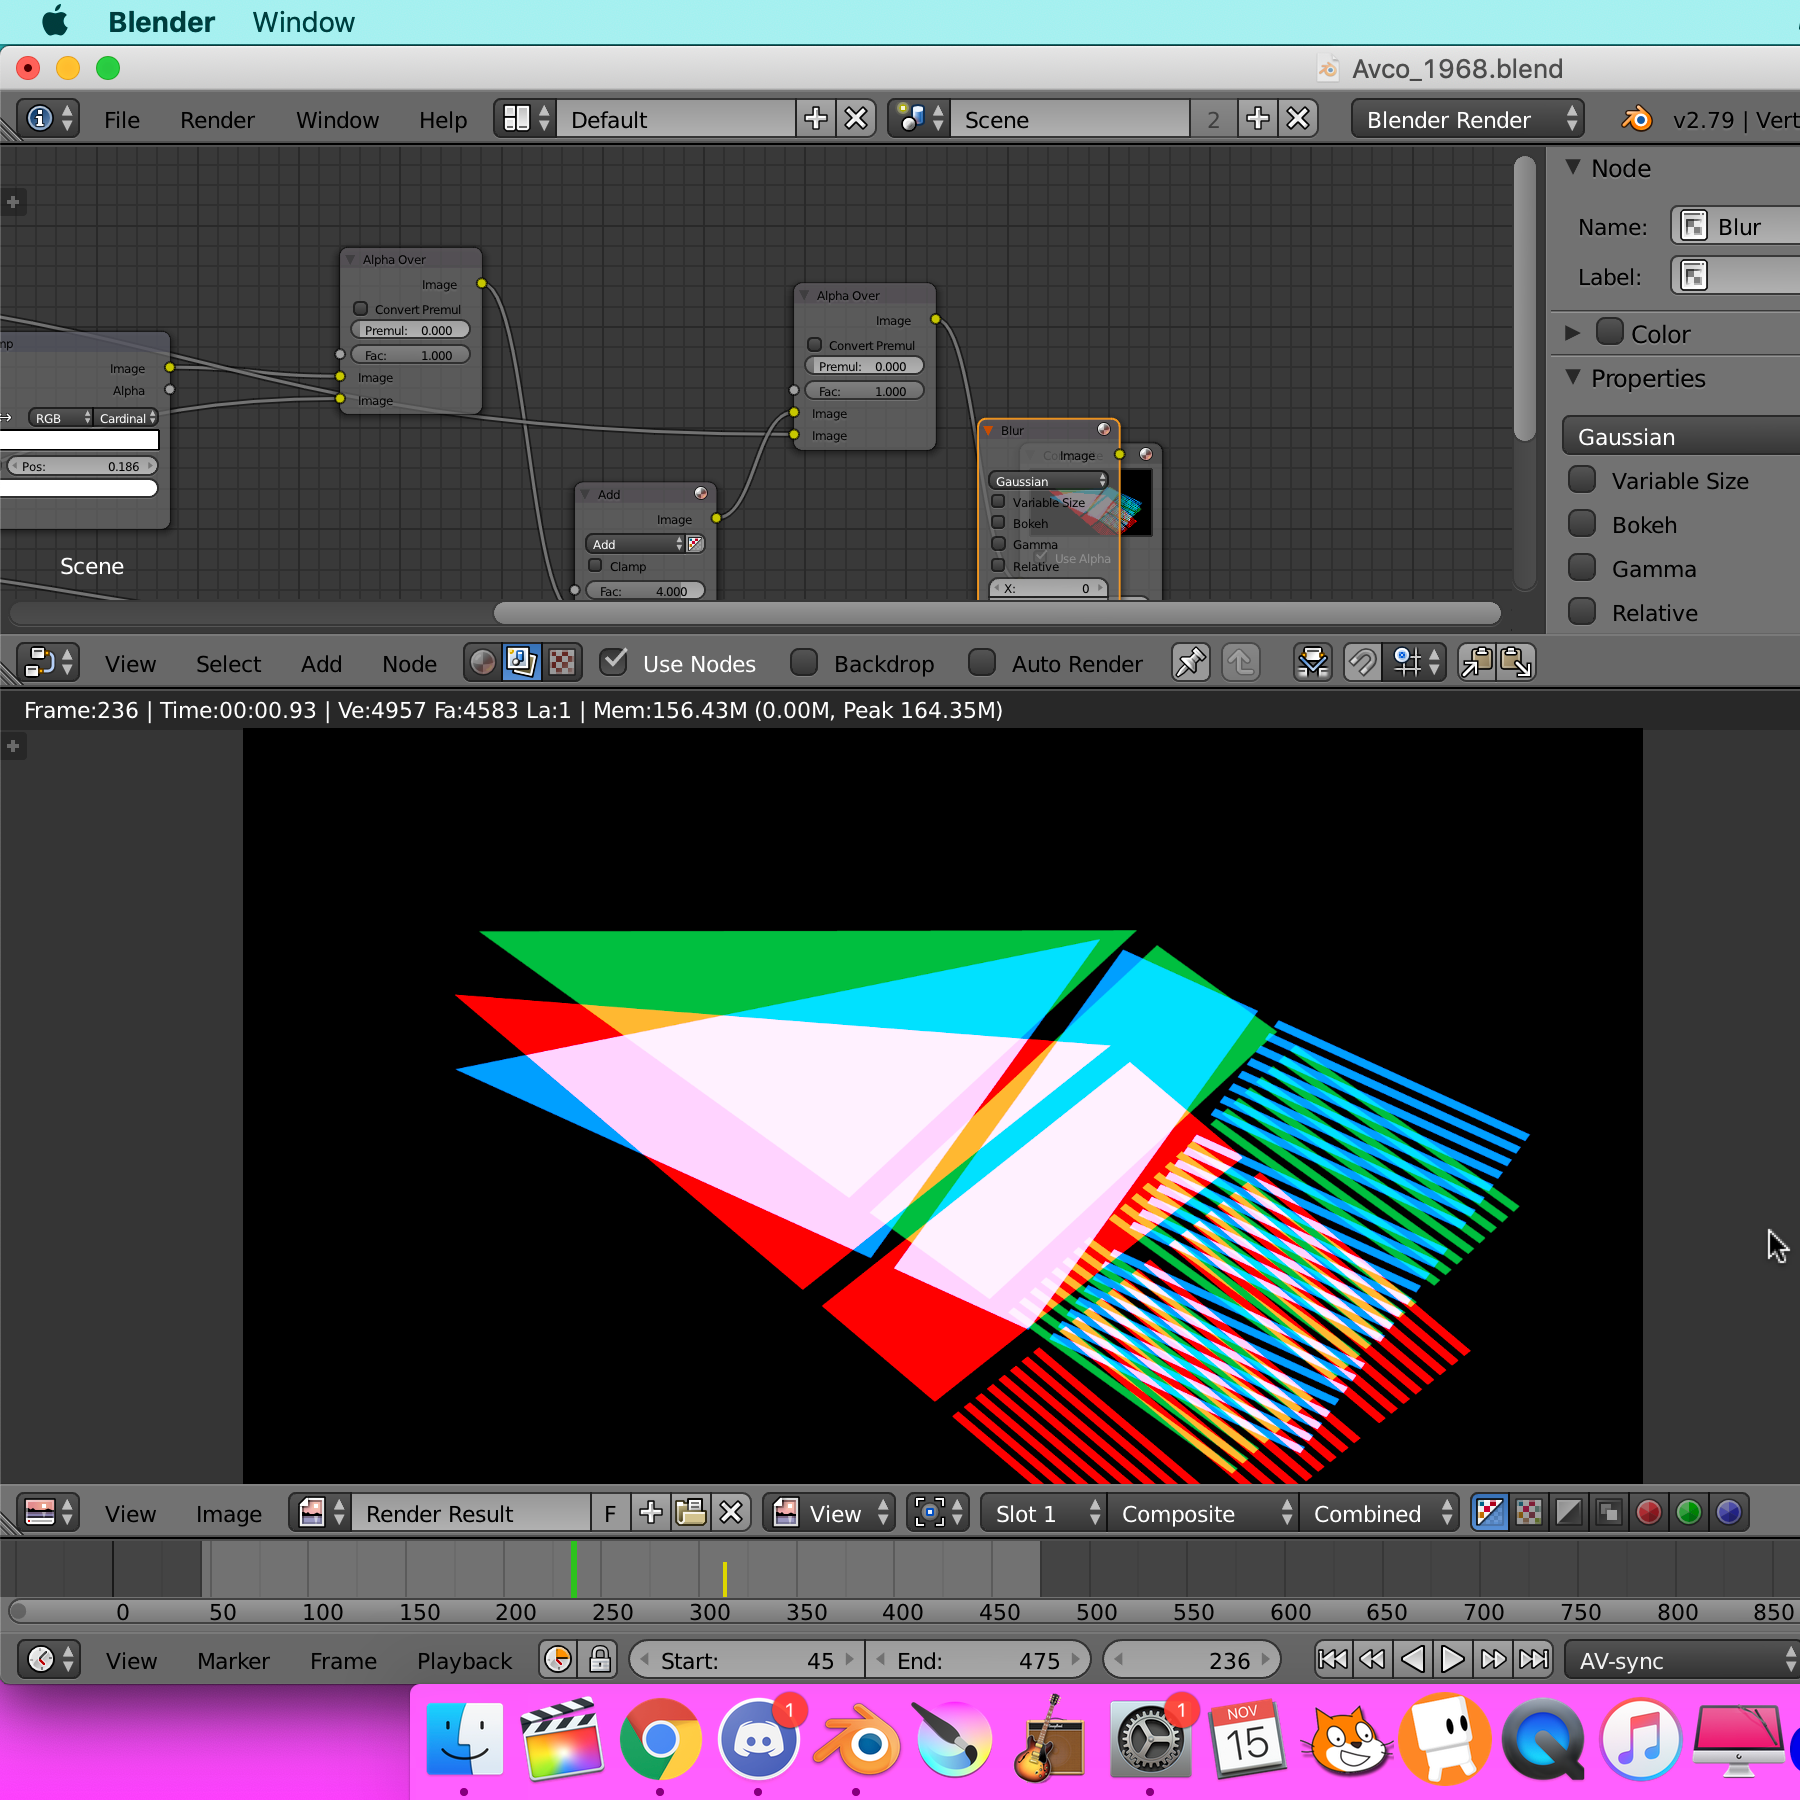This screenshot has height=1800, width=1800.
Task: Click the horizontal scrollbar of node editor
Action: pos(996,613)
